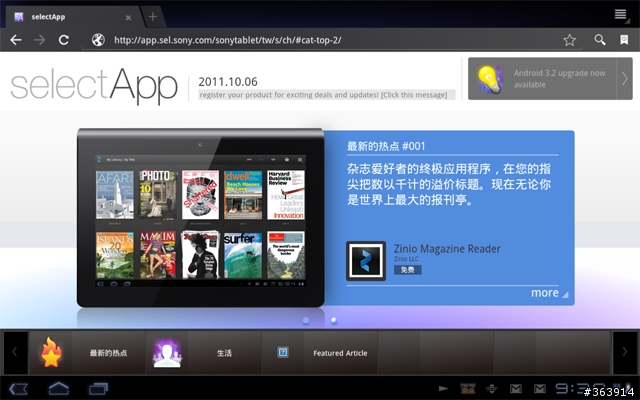Select the second carousel page dot
The width and height of the screenshot is (640, 400).
coord(334,320)
